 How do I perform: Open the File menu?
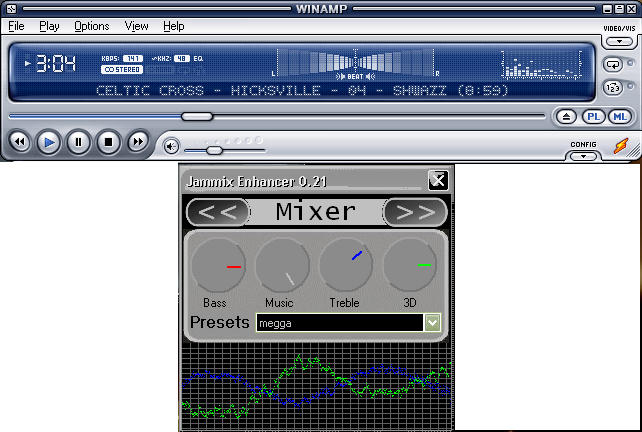tap(16, 26)
